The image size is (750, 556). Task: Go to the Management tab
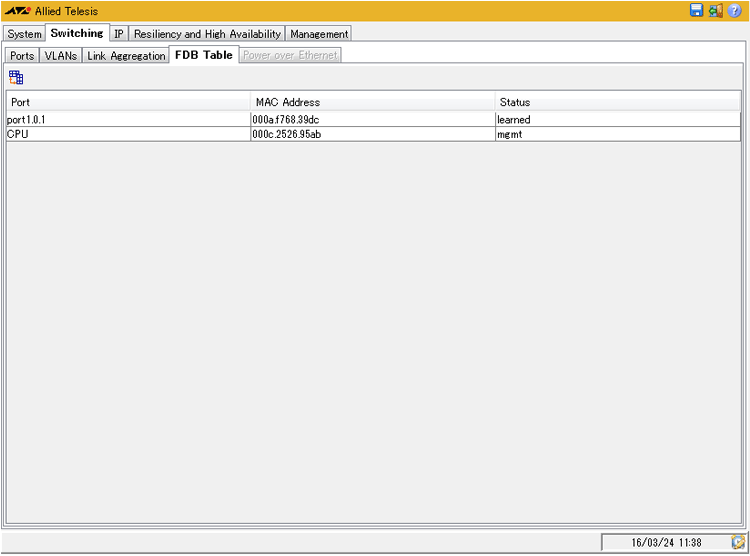pyautogui.click(x=319, y=34)
